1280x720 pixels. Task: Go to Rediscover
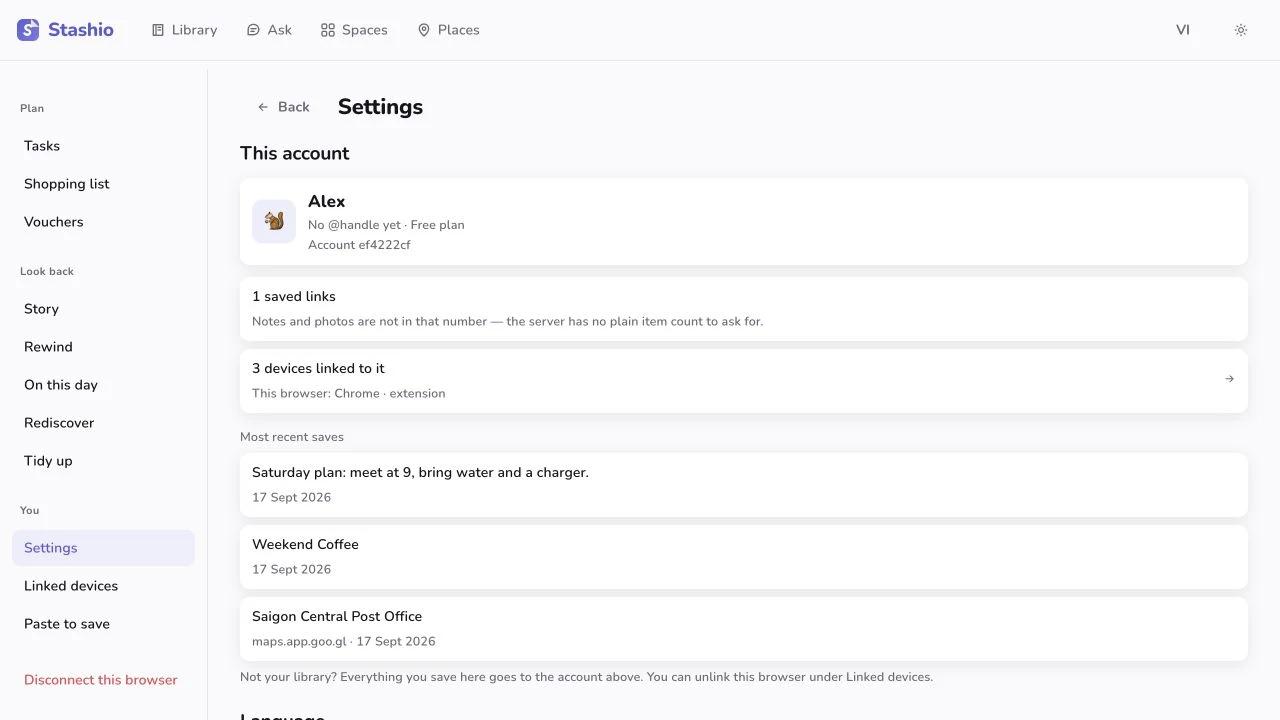103,423
